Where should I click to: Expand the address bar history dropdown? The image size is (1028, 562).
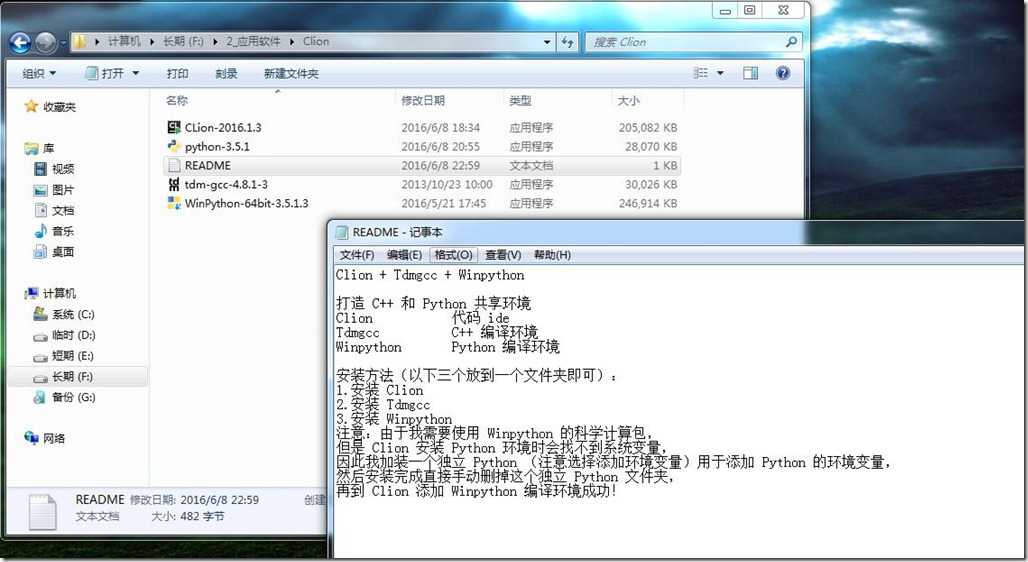547,42
